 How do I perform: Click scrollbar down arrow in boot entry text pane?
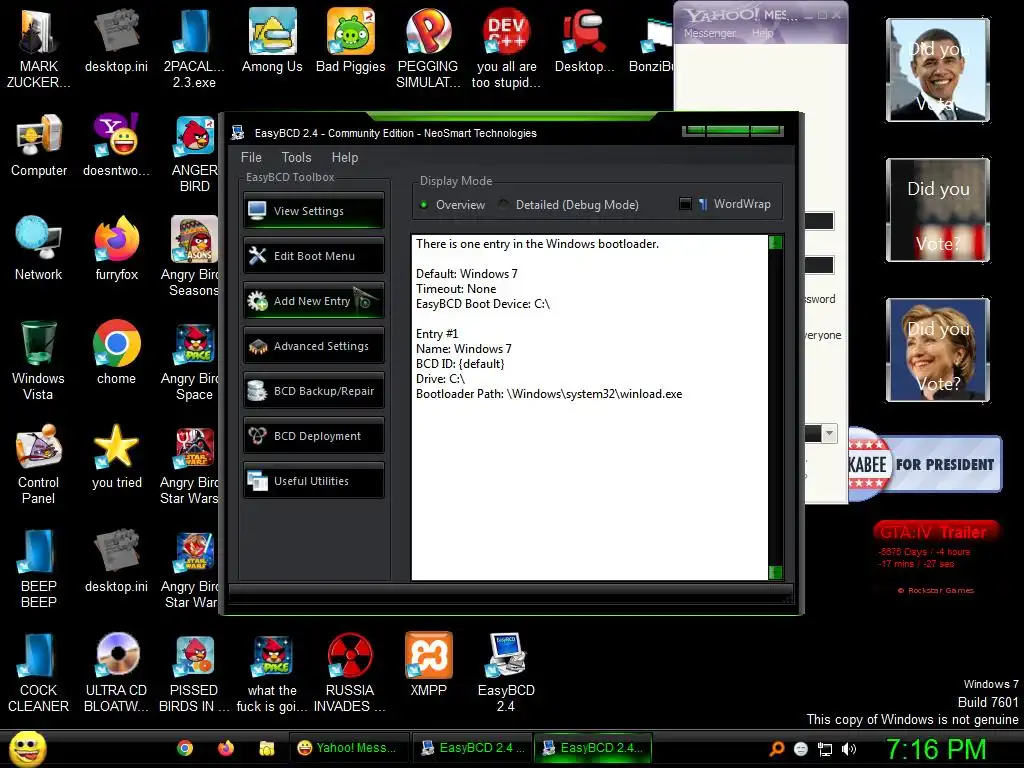(775, 572)
